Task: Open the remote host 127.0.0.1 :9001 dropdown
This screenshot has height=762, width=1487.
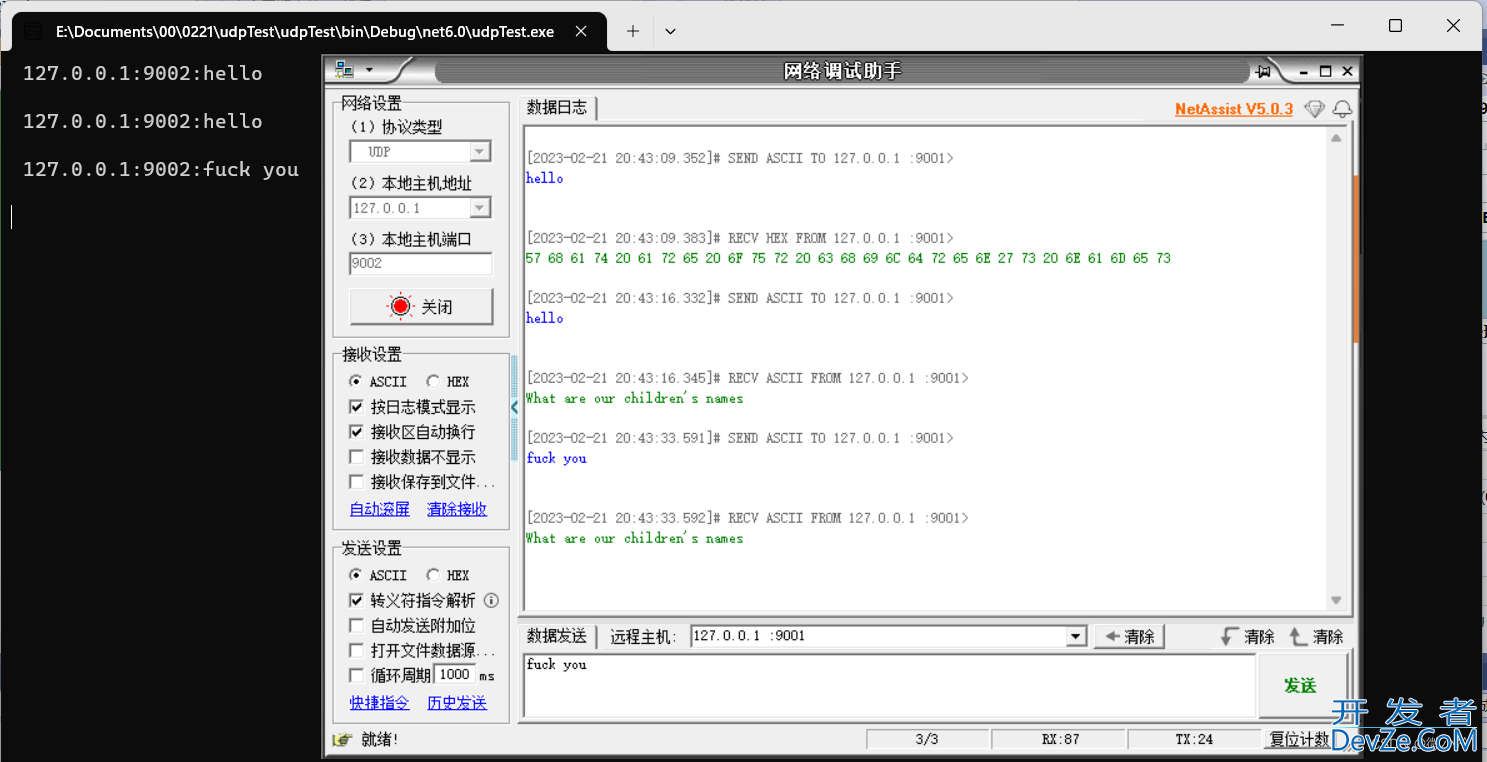Action: (x=1076, y=637)
